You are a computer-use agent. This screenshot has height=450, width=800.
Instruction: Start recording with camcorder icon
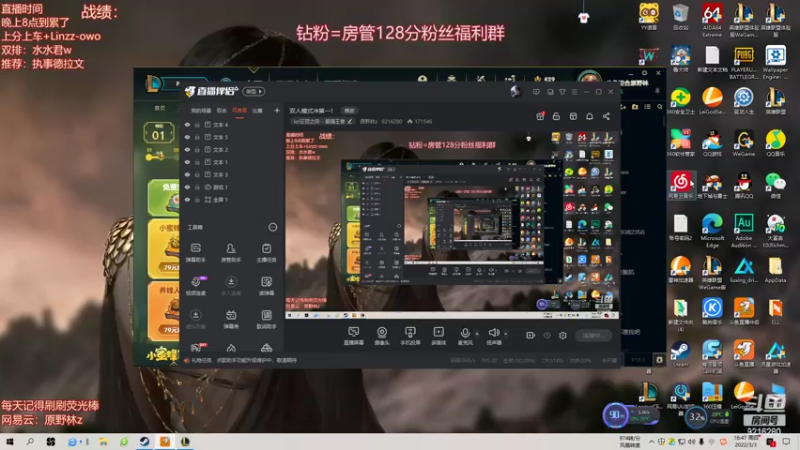pyautogui.click(x=531, y=335)
